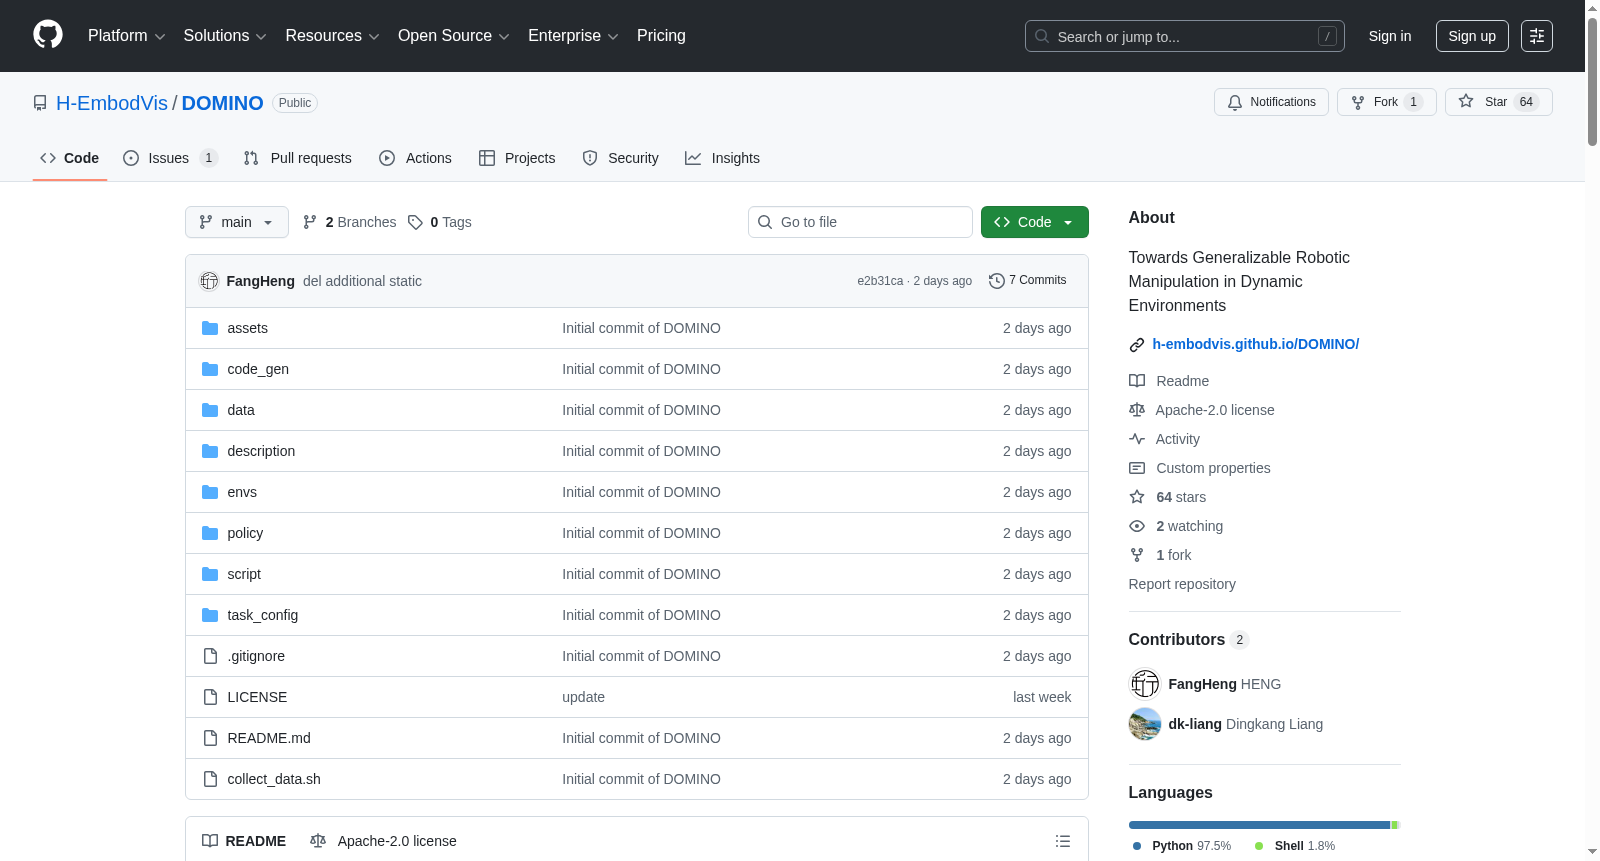Focus the Go to file input
Screen dimensions: 1600x861
click(860, 222)
